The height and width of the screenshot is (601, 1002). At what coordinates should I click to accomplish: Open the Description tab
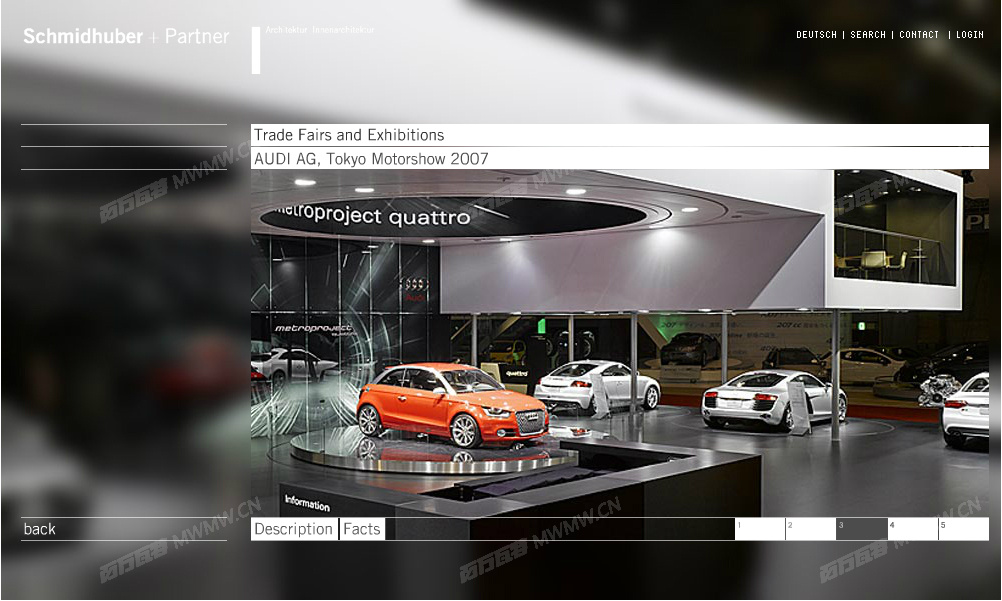[294, 529]
